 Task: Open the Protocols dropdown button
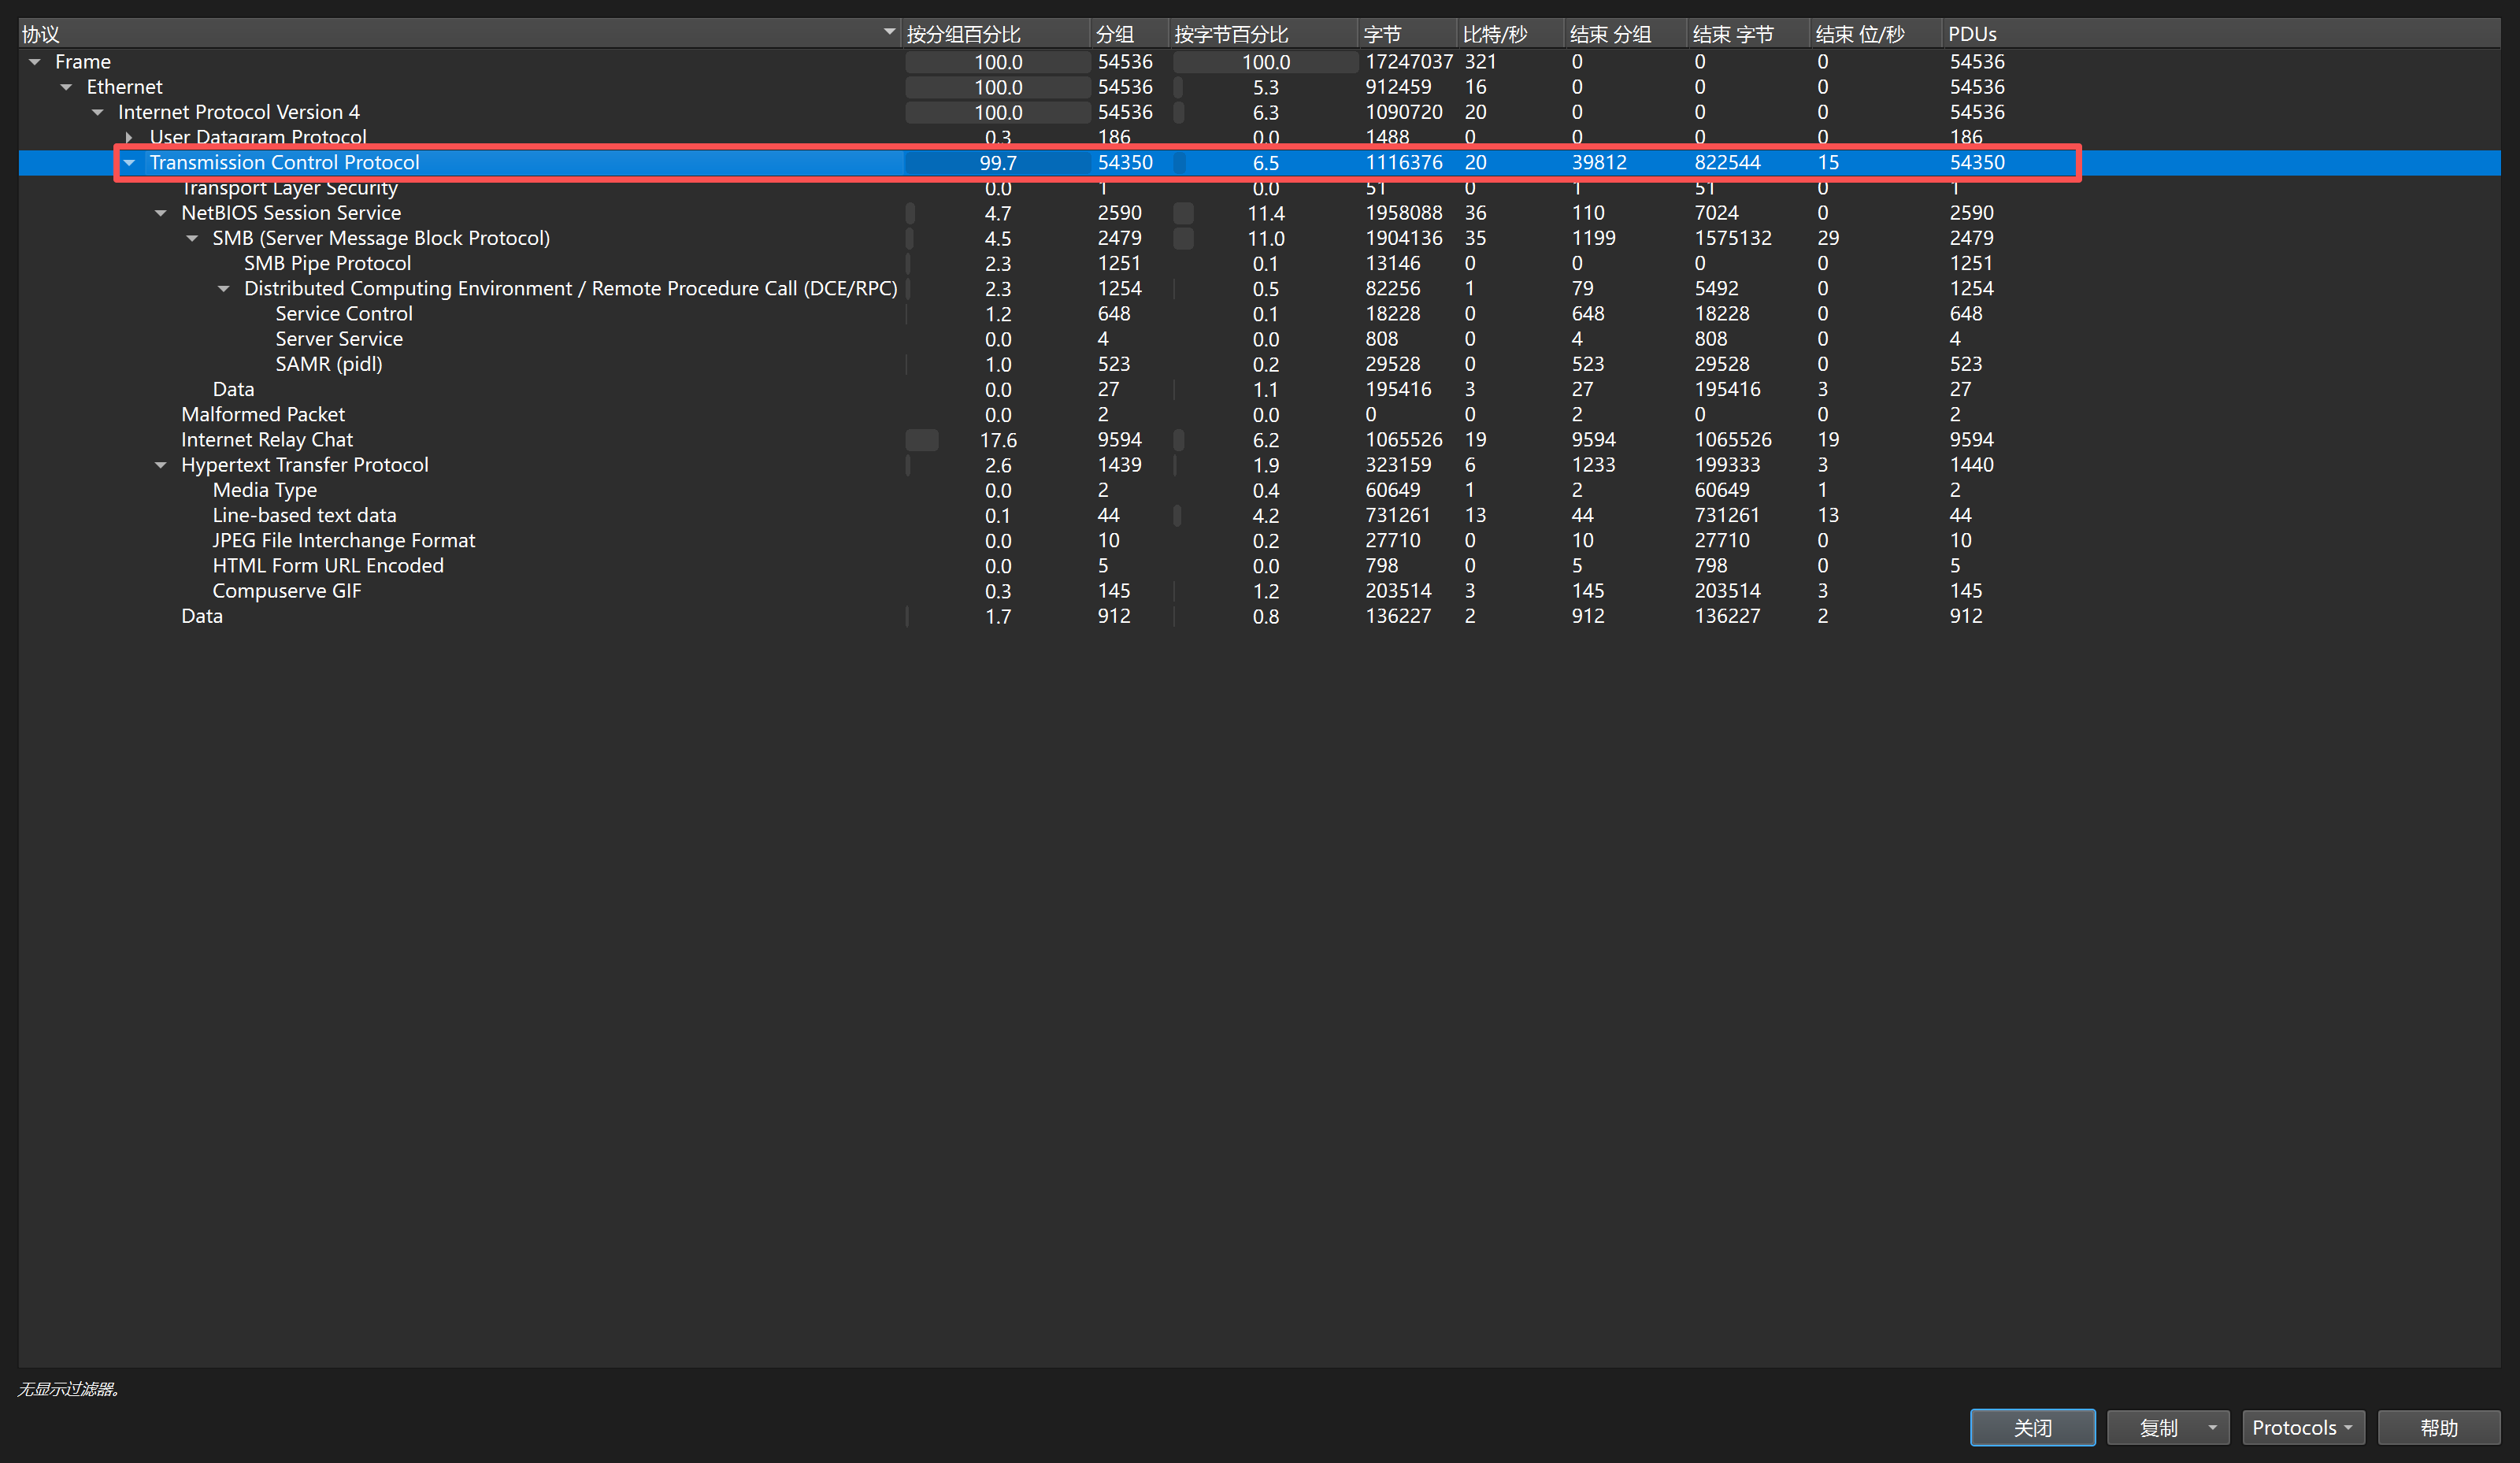2302,1428
